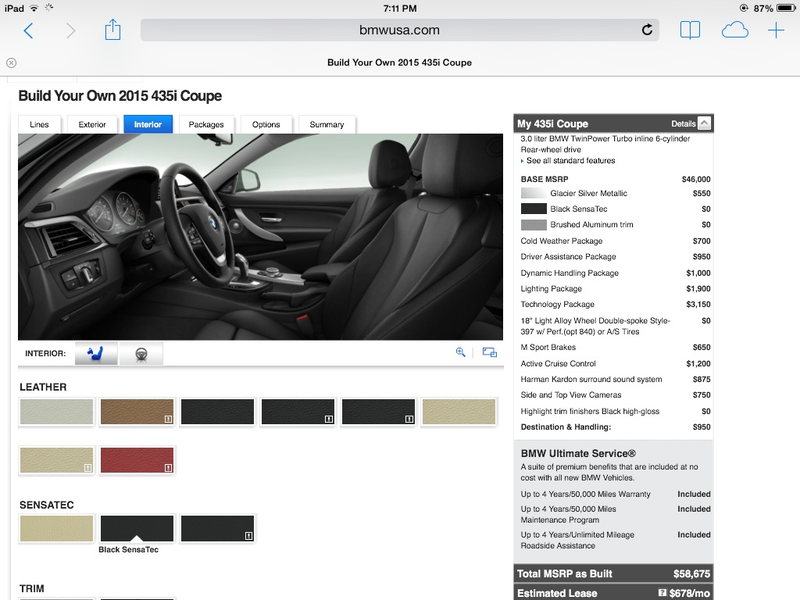Click the Lighting Package line

(615, 289)
